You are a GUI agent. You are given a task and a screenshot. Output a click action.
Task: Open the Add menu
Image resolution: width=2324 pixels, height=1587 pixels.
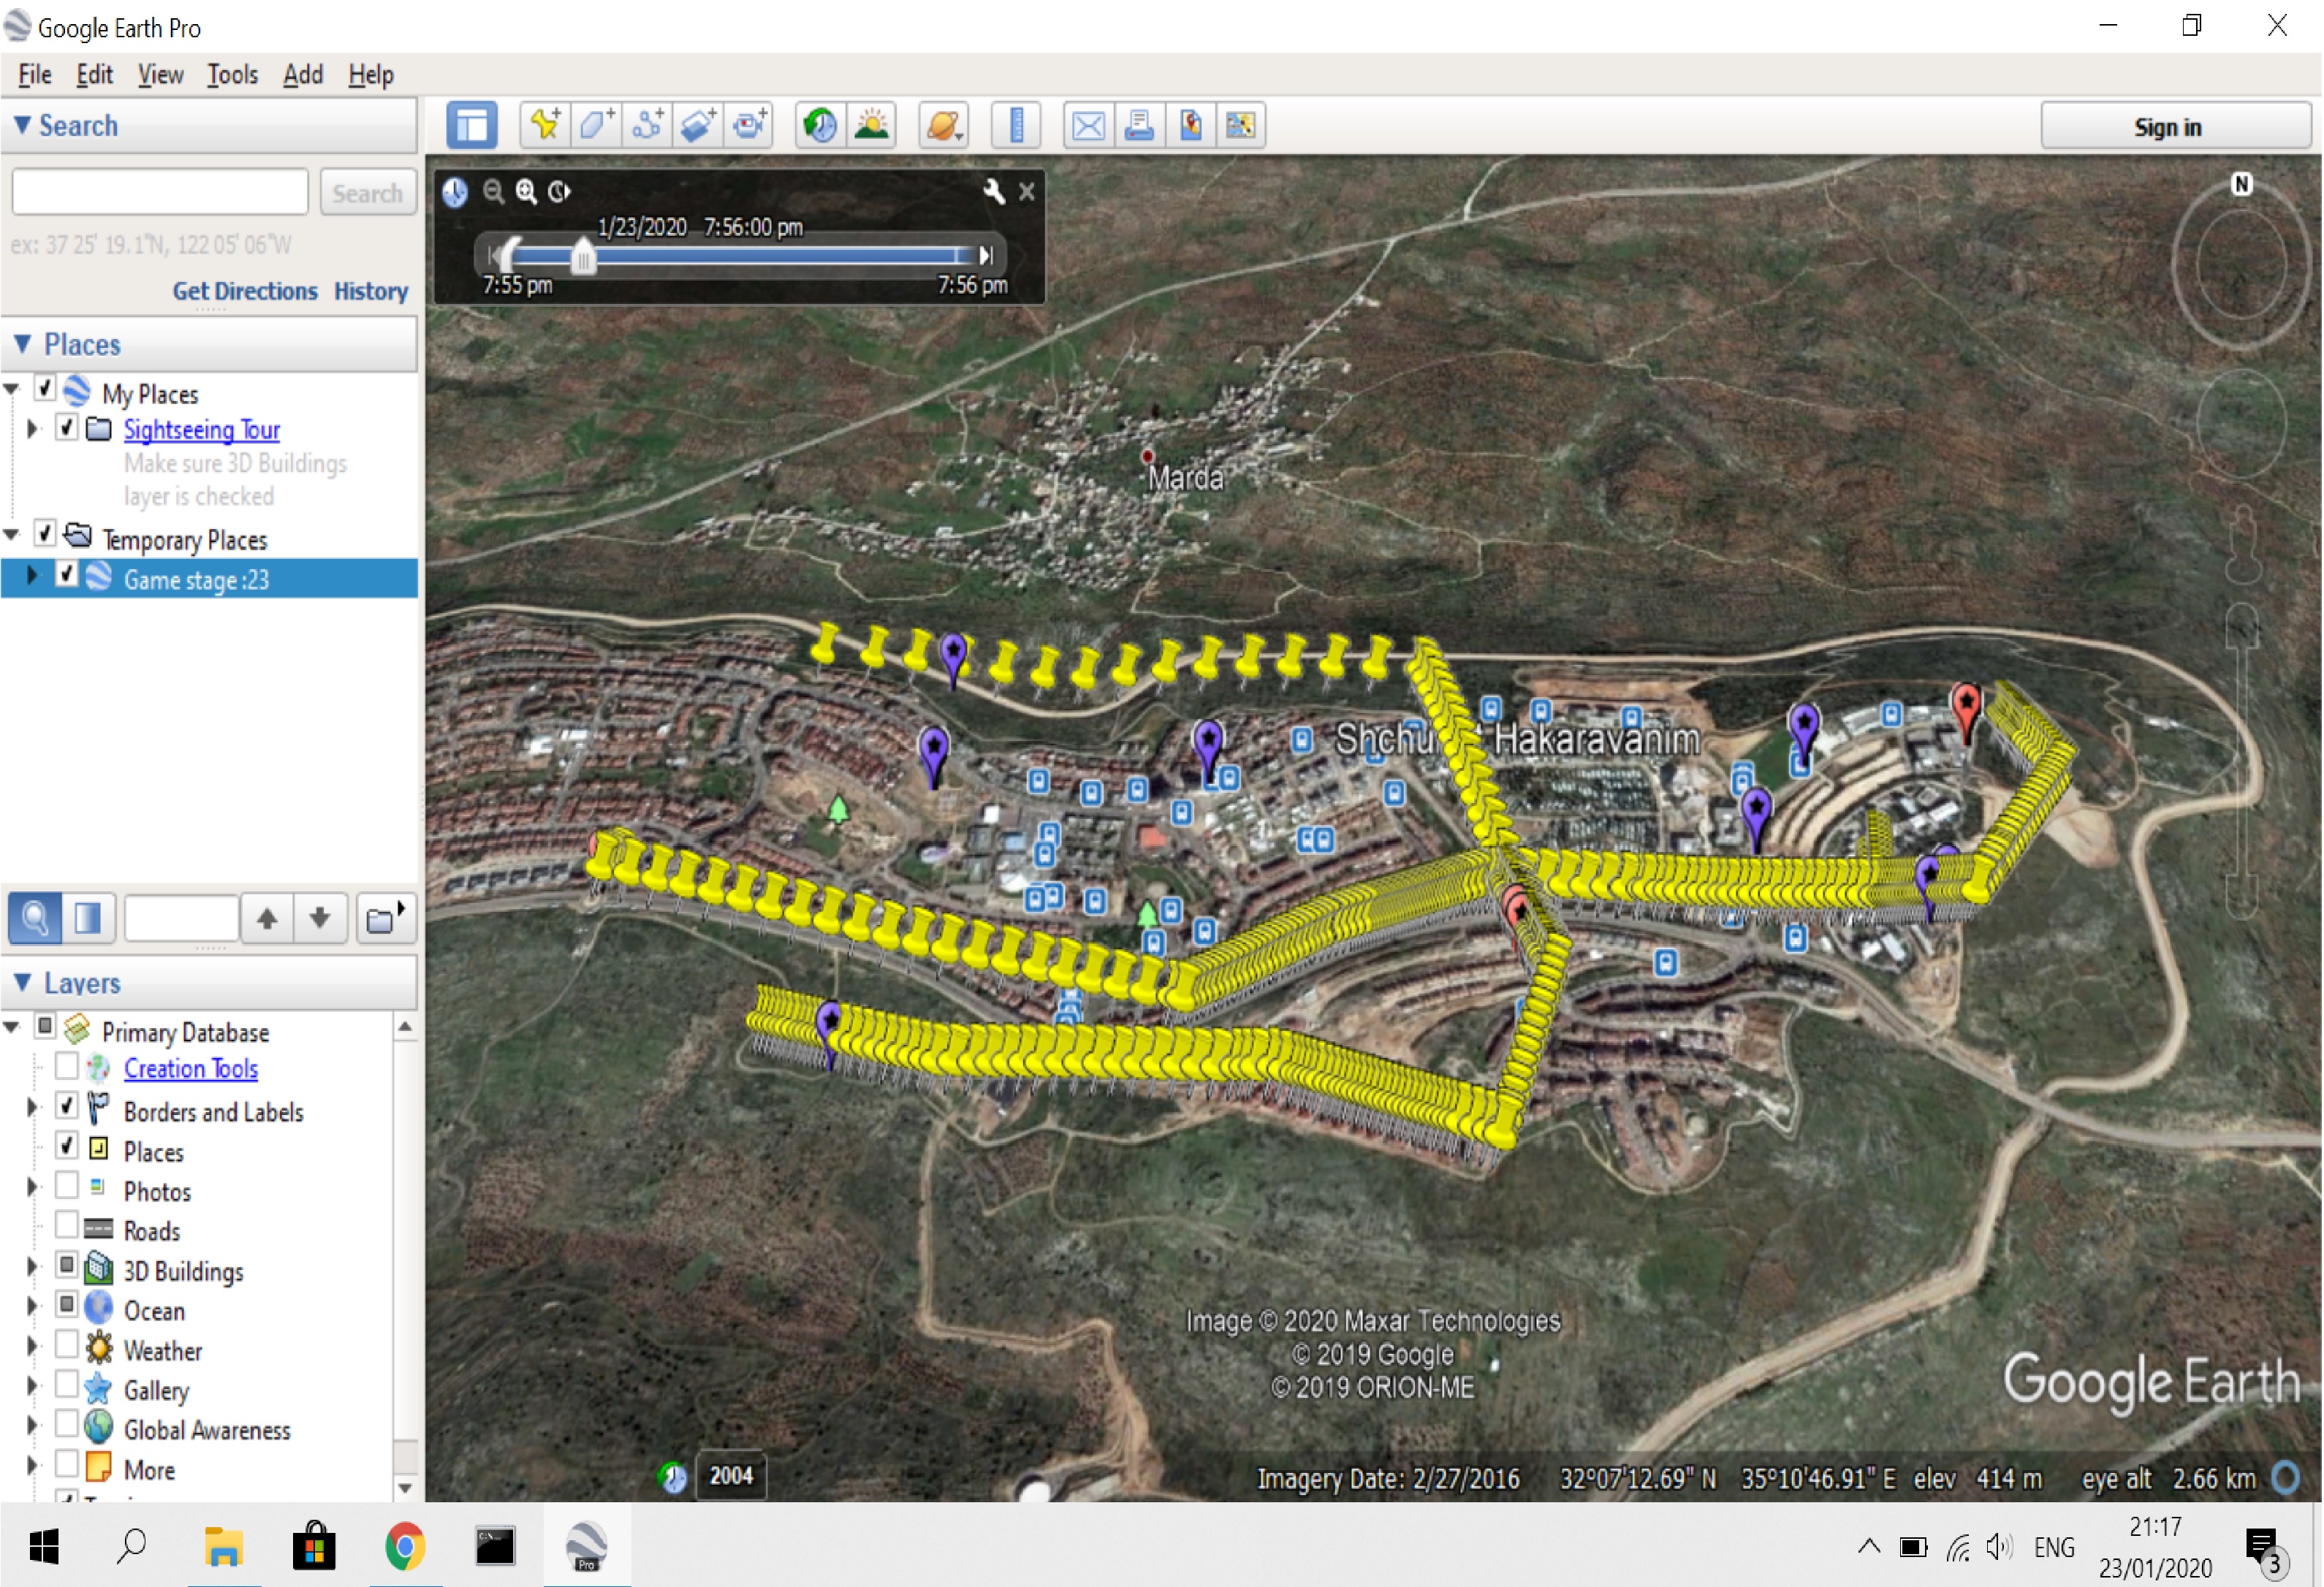[x=303, y=75]
